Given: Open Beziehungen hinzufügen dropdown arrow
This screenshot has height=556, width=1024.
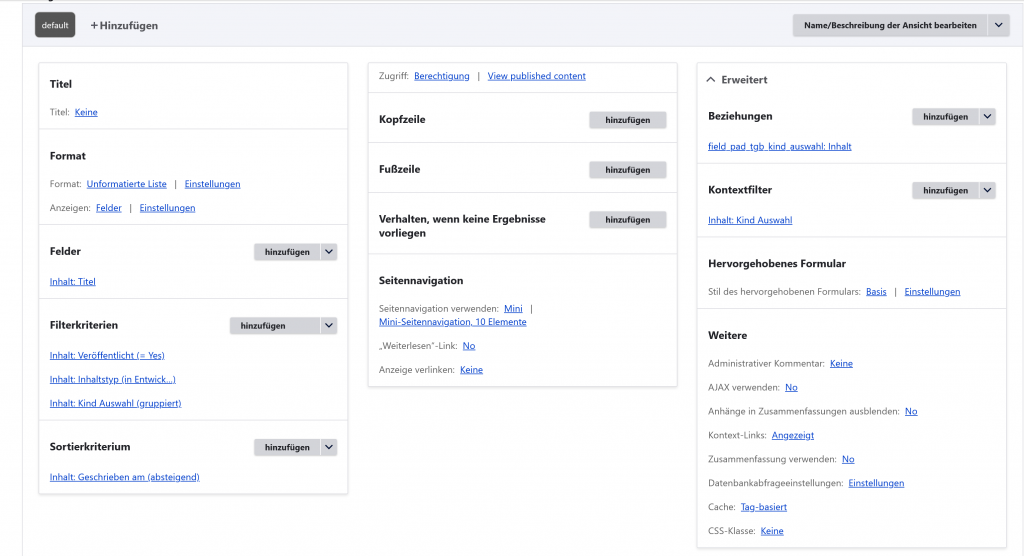Looking at the screenshot, I should pyautogui.click(x=987, y=117).
